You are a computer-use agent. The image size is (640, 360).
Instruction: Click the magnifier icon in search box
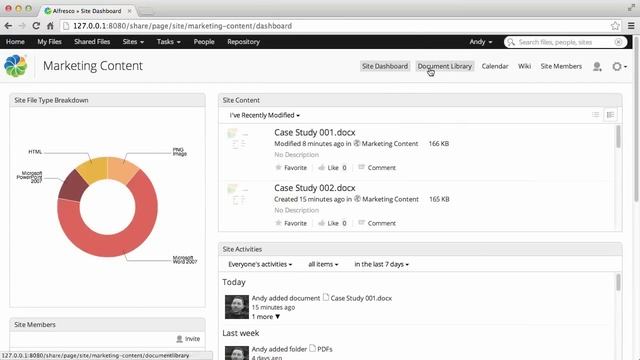(511, 42)
